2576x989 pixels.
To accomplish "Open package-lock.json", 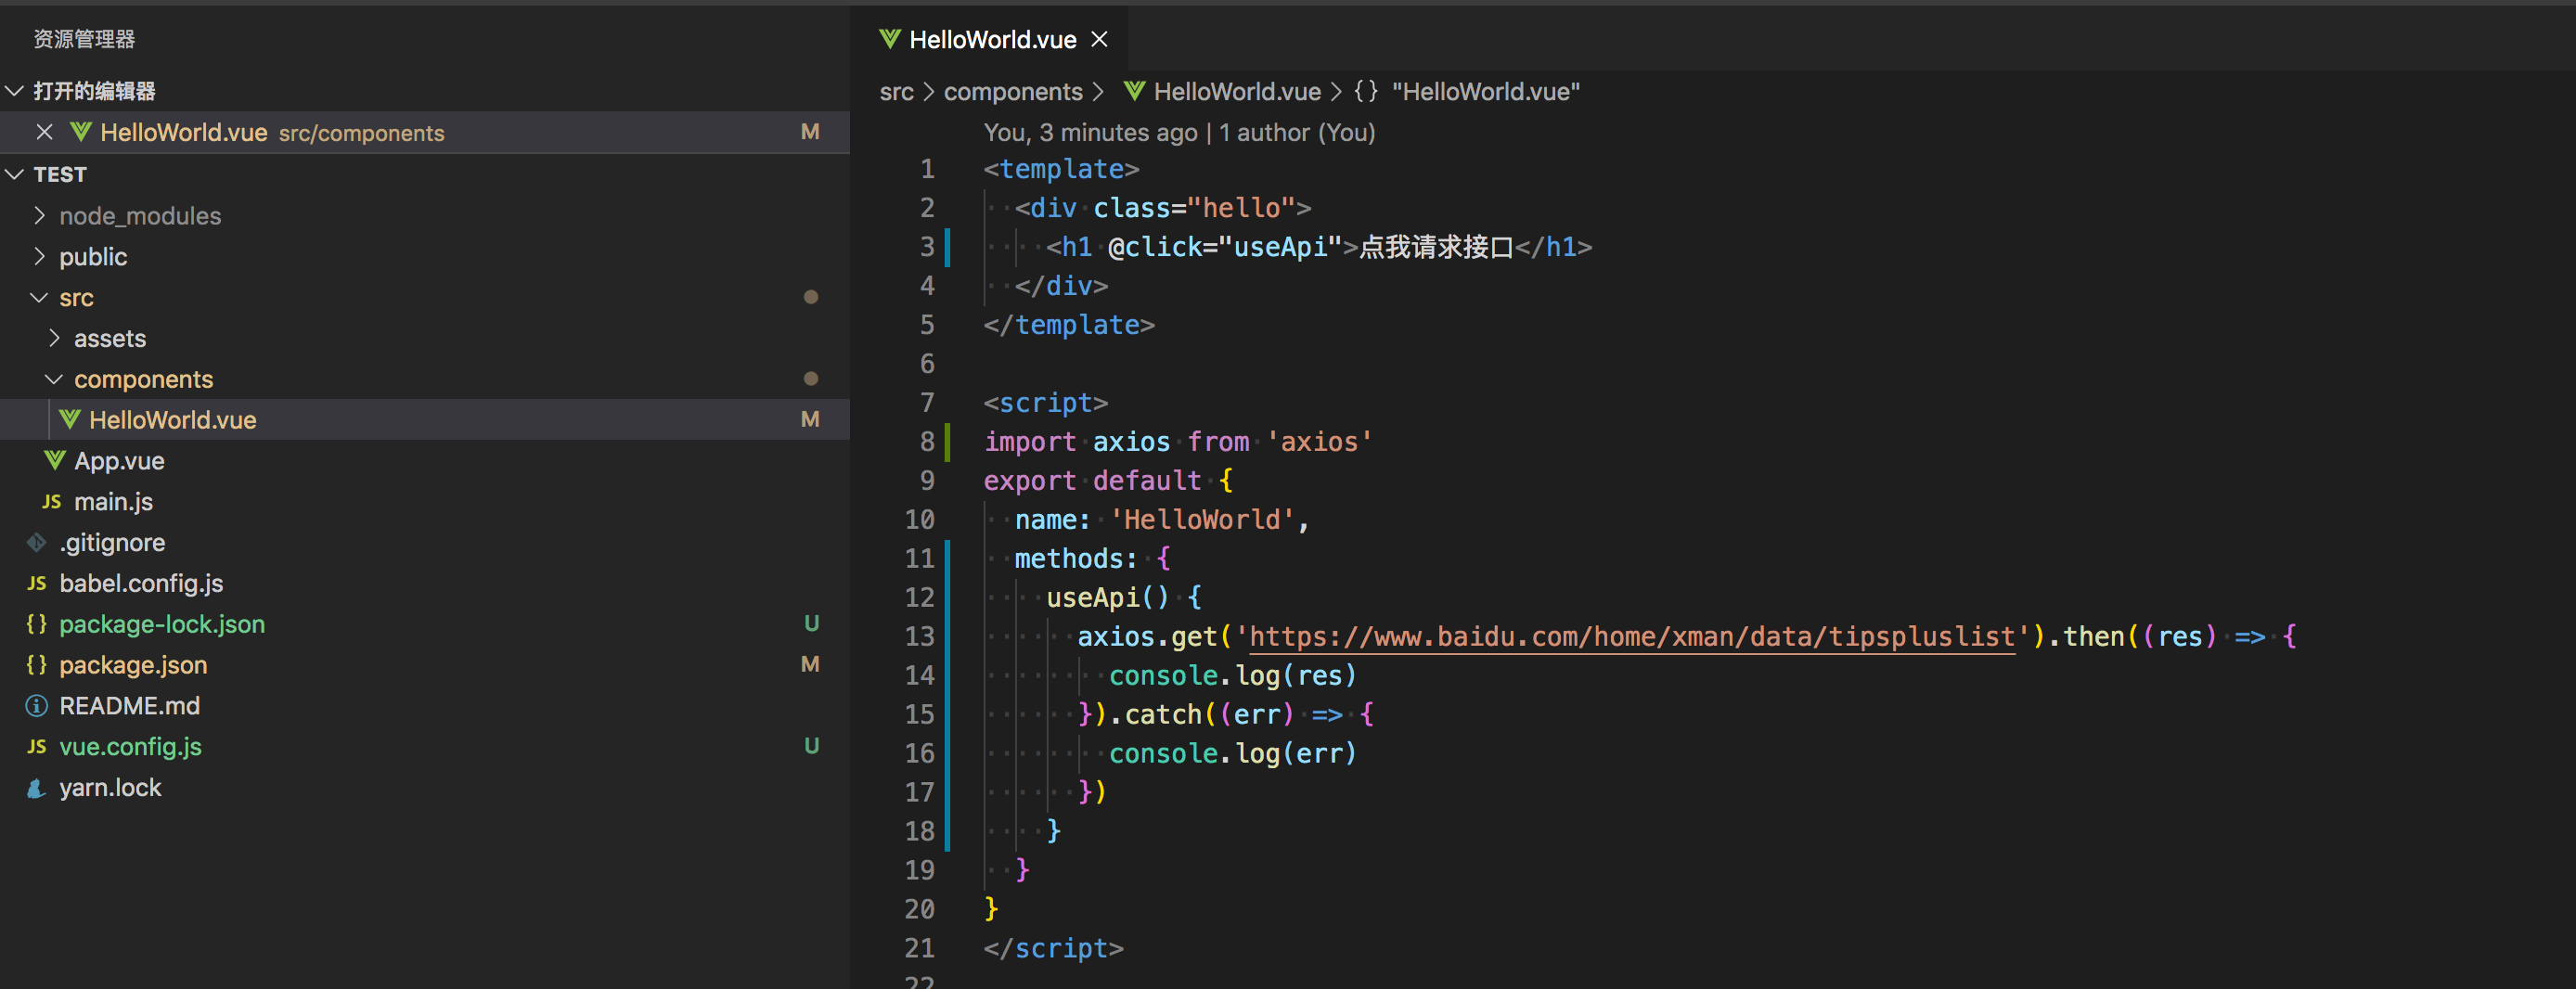I will (425, 624).
